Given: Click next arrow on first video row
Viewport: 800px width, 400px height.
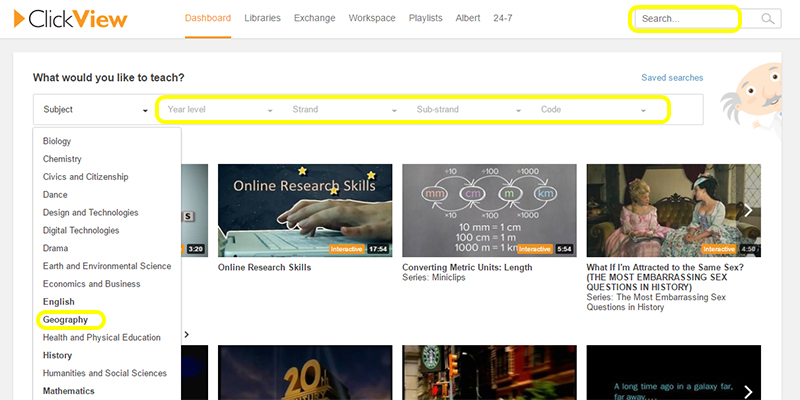Looking at the screenshot, I should click(x=747, y=210).
